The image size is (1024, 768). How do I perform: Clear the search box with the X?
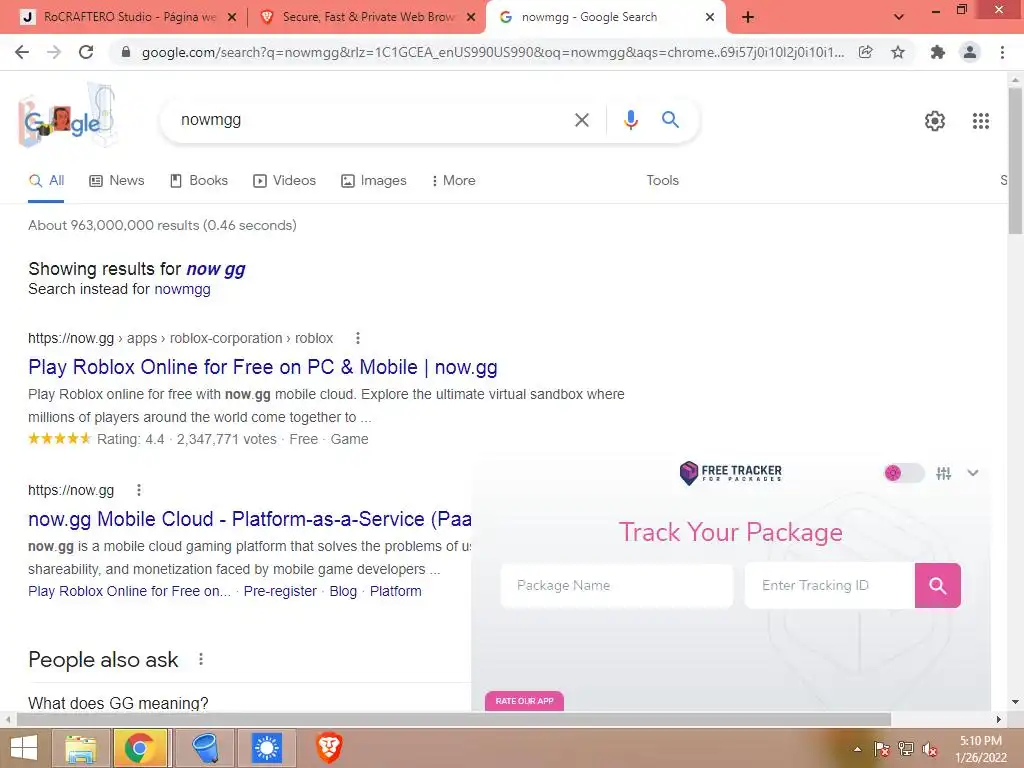point(581,120)
